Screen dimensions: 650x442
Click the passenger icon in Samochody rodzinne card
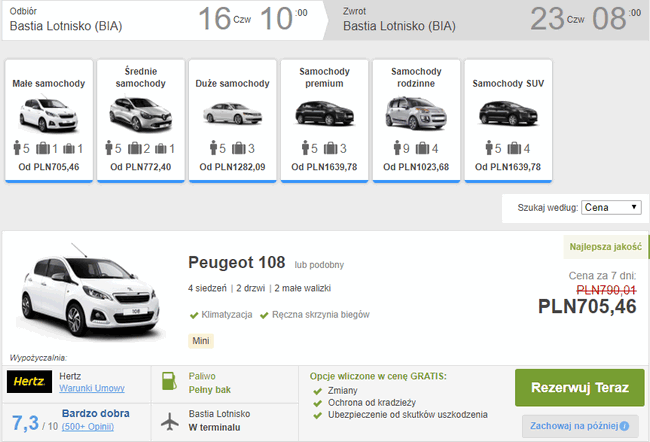[397, 148]
